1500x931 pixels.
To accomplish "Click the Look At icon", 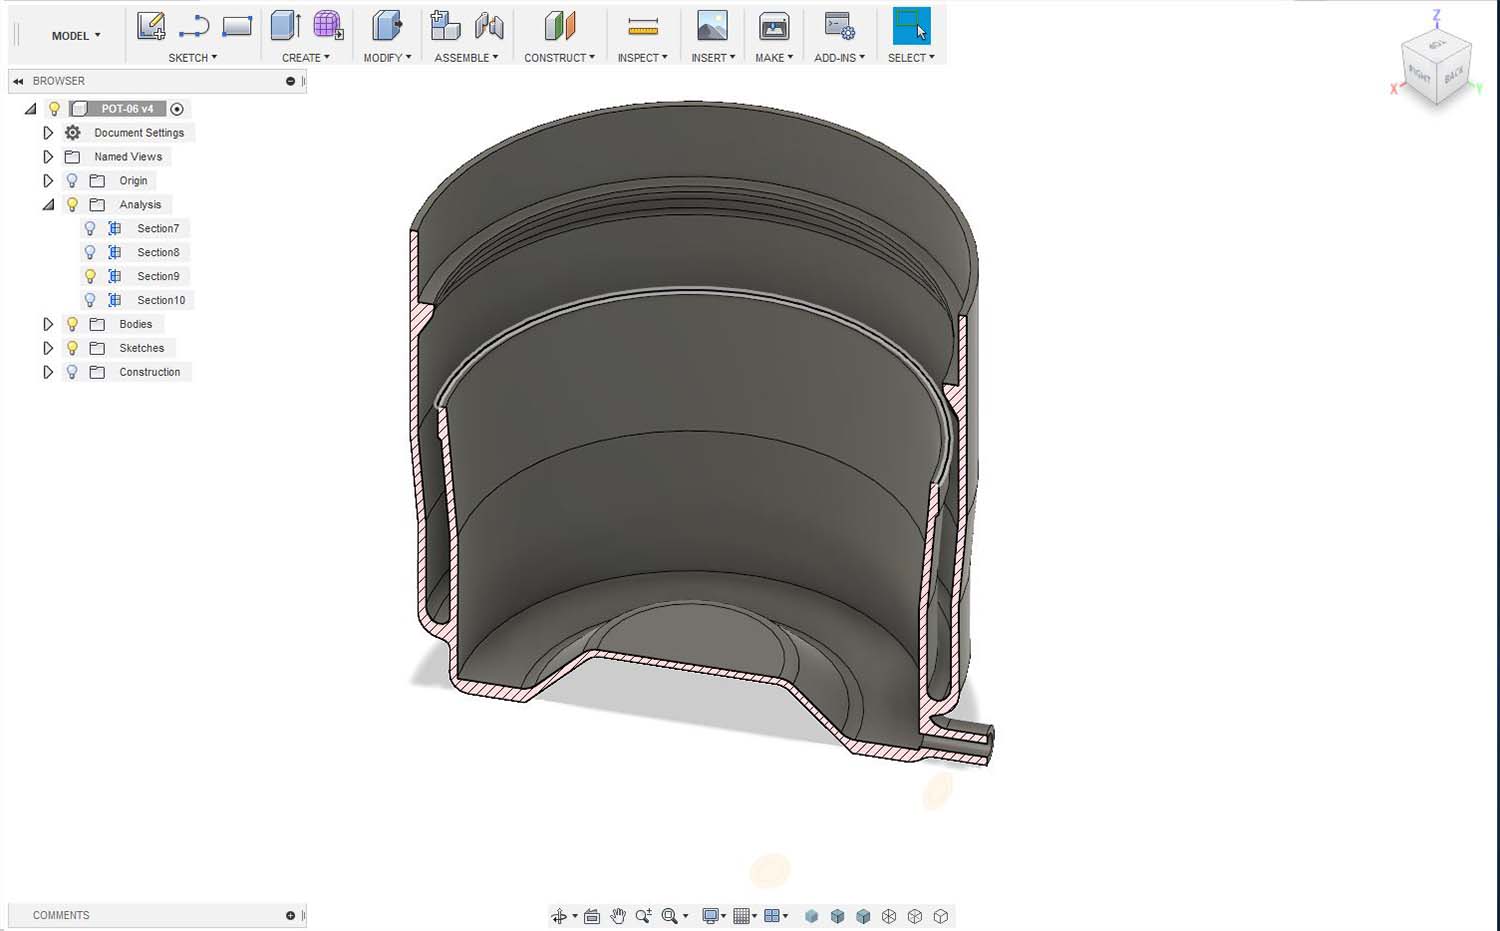I will tap(592, 916).
